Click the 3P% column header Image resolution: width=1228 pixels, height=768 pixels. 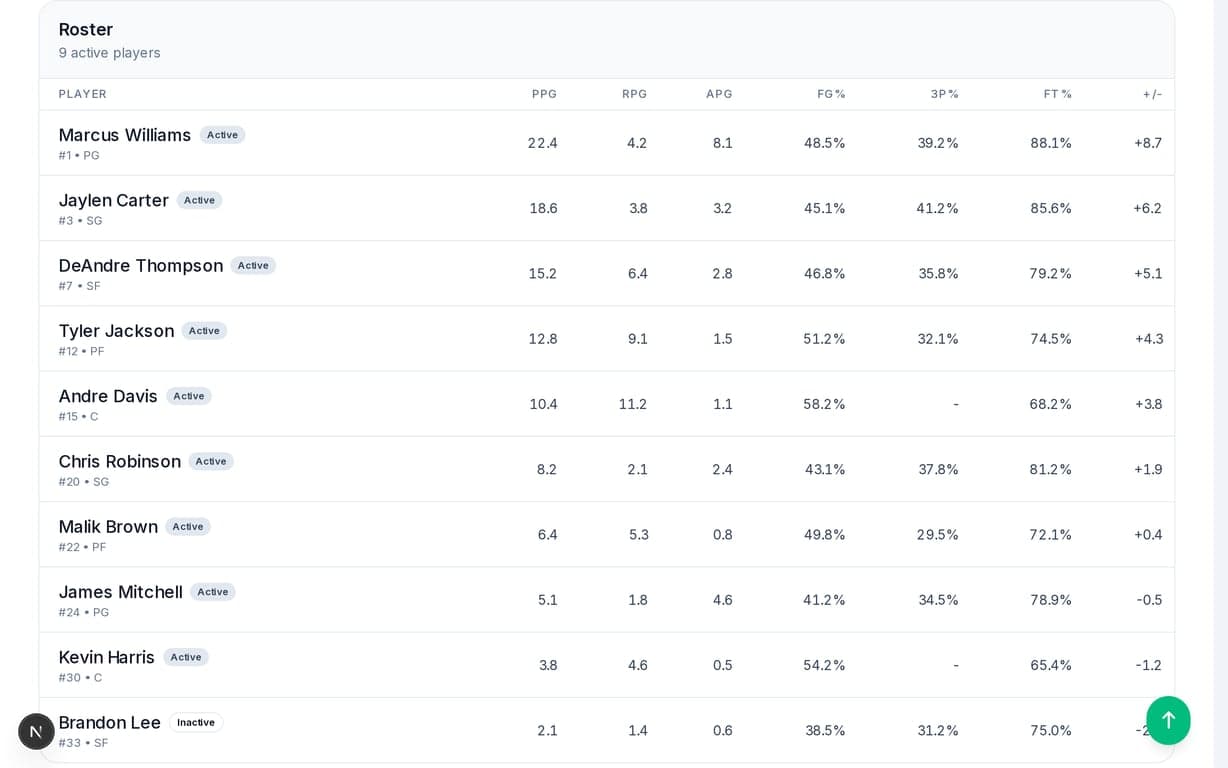pyautogui.click(x=944, y=94)
